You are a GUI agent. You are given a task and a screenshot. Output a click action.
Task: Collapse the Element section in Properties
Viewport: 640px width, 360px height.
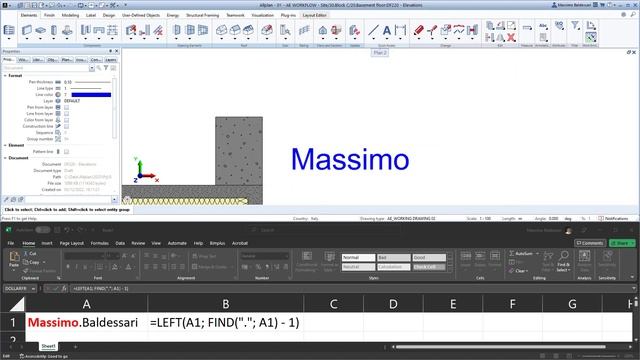tap(5, 145)
